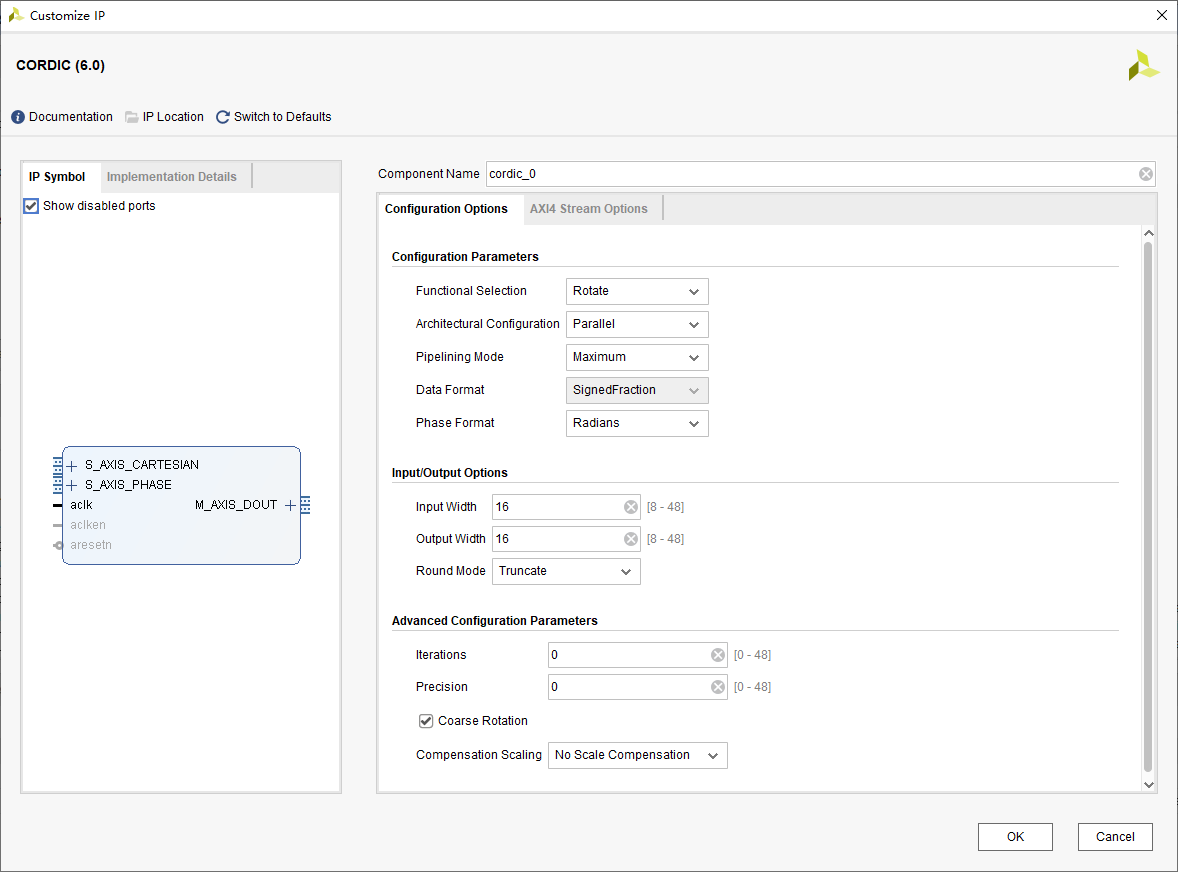1178x872 pixels.
Task: Click the OK button
Action: pyautogui.click(x=1015, y=837)
